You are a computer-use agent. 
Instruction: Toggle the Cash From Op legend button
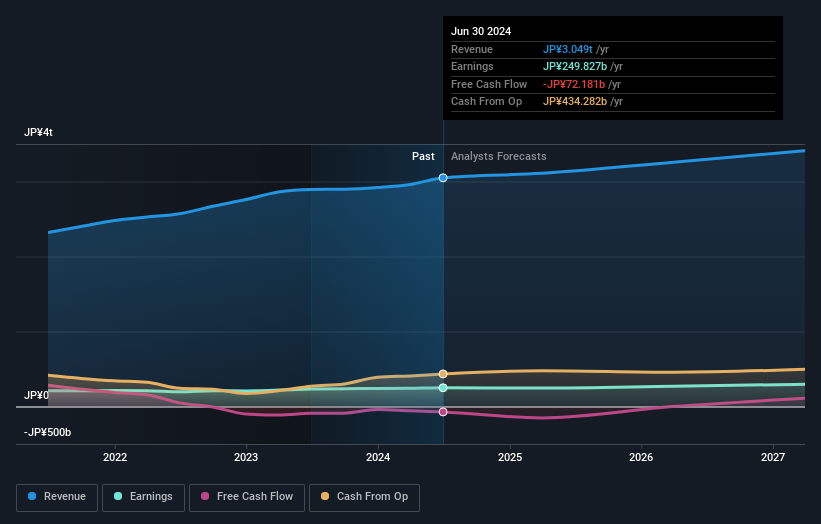364,497
